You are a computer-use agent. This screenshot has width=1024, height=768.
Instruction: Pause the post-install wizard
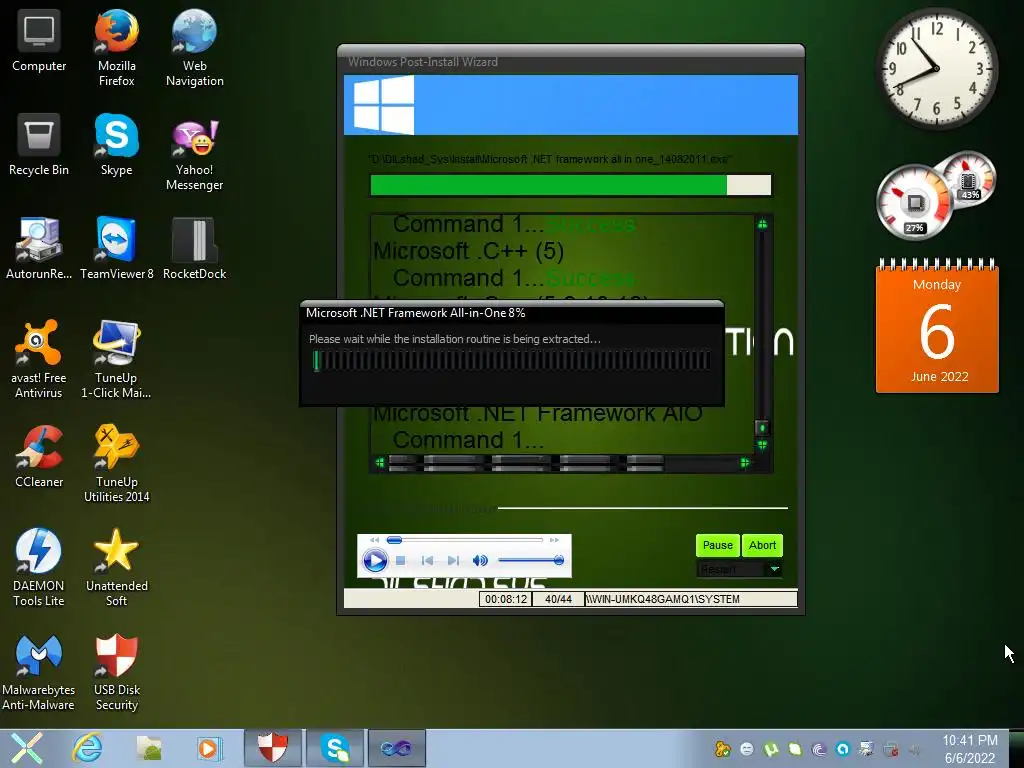(x=718, y=545)
